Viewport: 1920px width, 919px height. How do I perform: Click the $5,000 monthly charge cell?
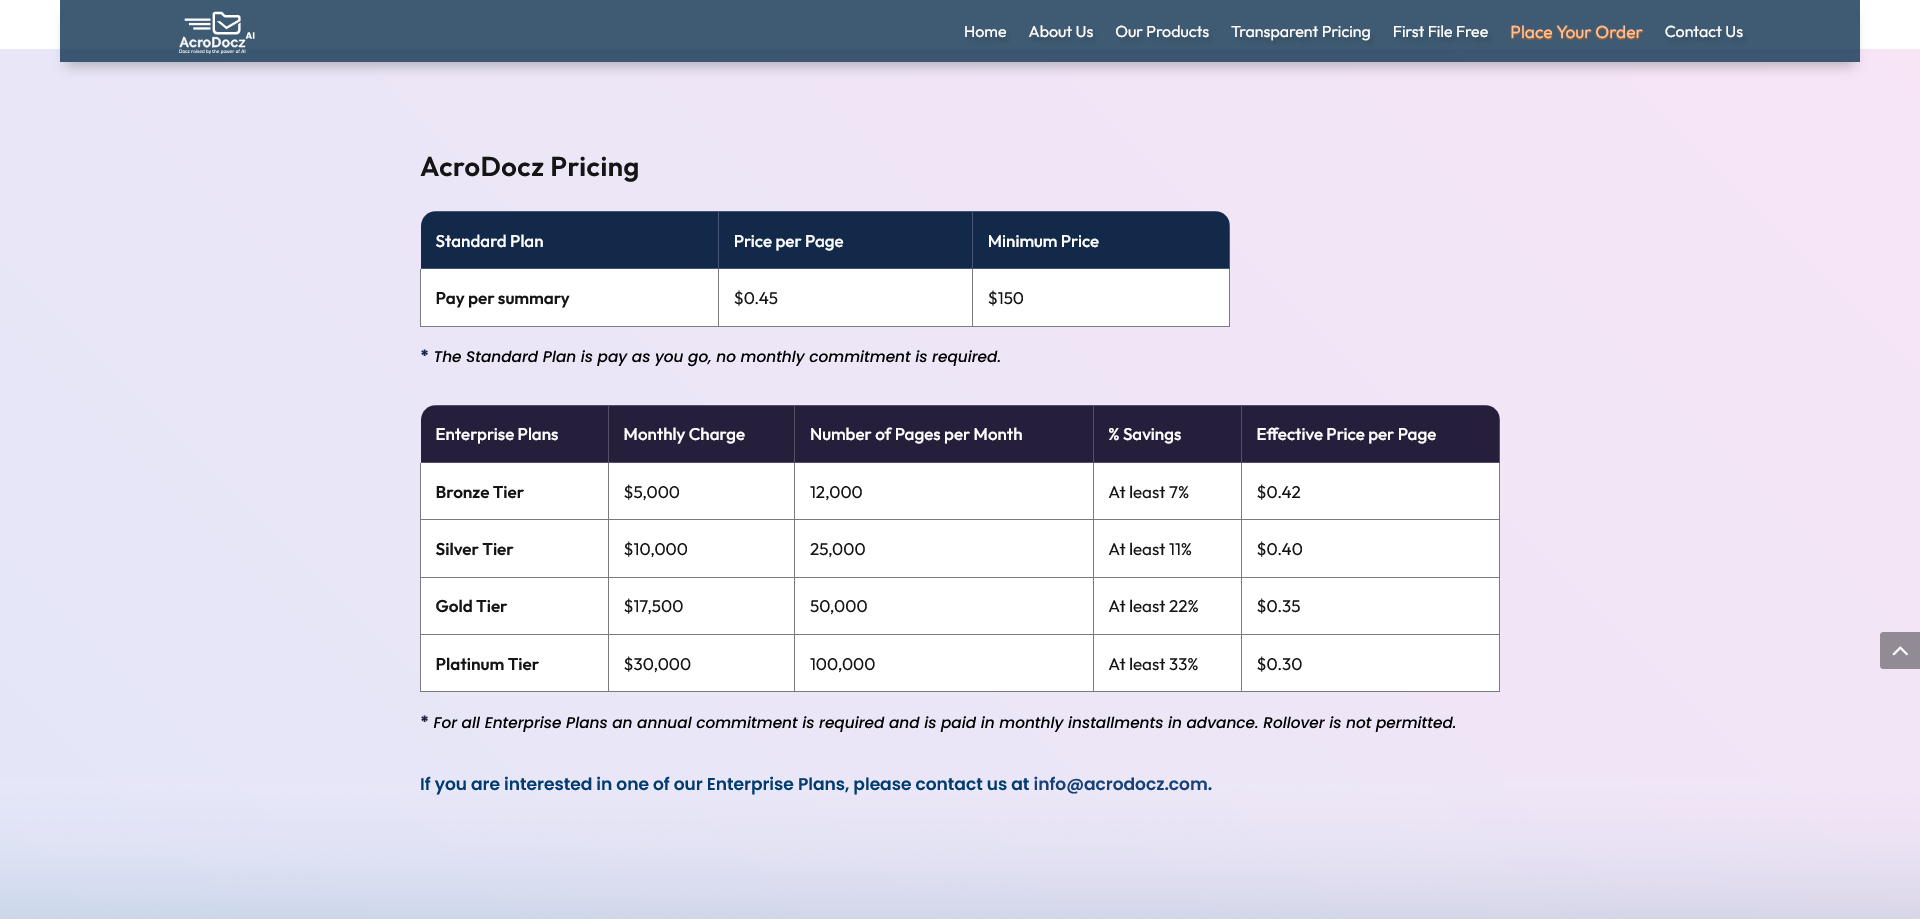click(x=701, y=492)
